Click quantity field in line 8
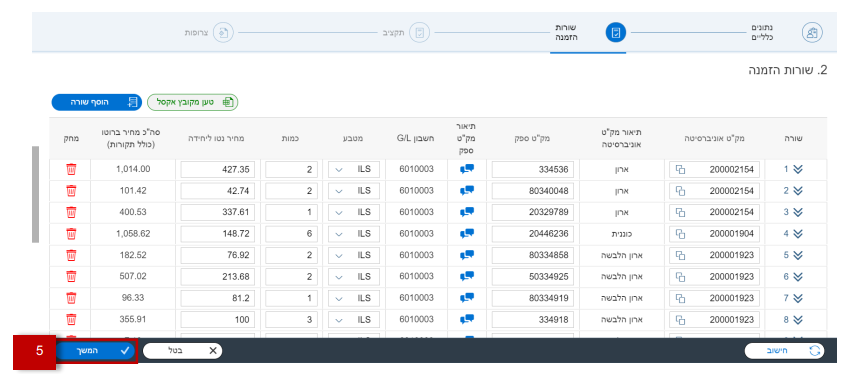 [x=291, y=319]
